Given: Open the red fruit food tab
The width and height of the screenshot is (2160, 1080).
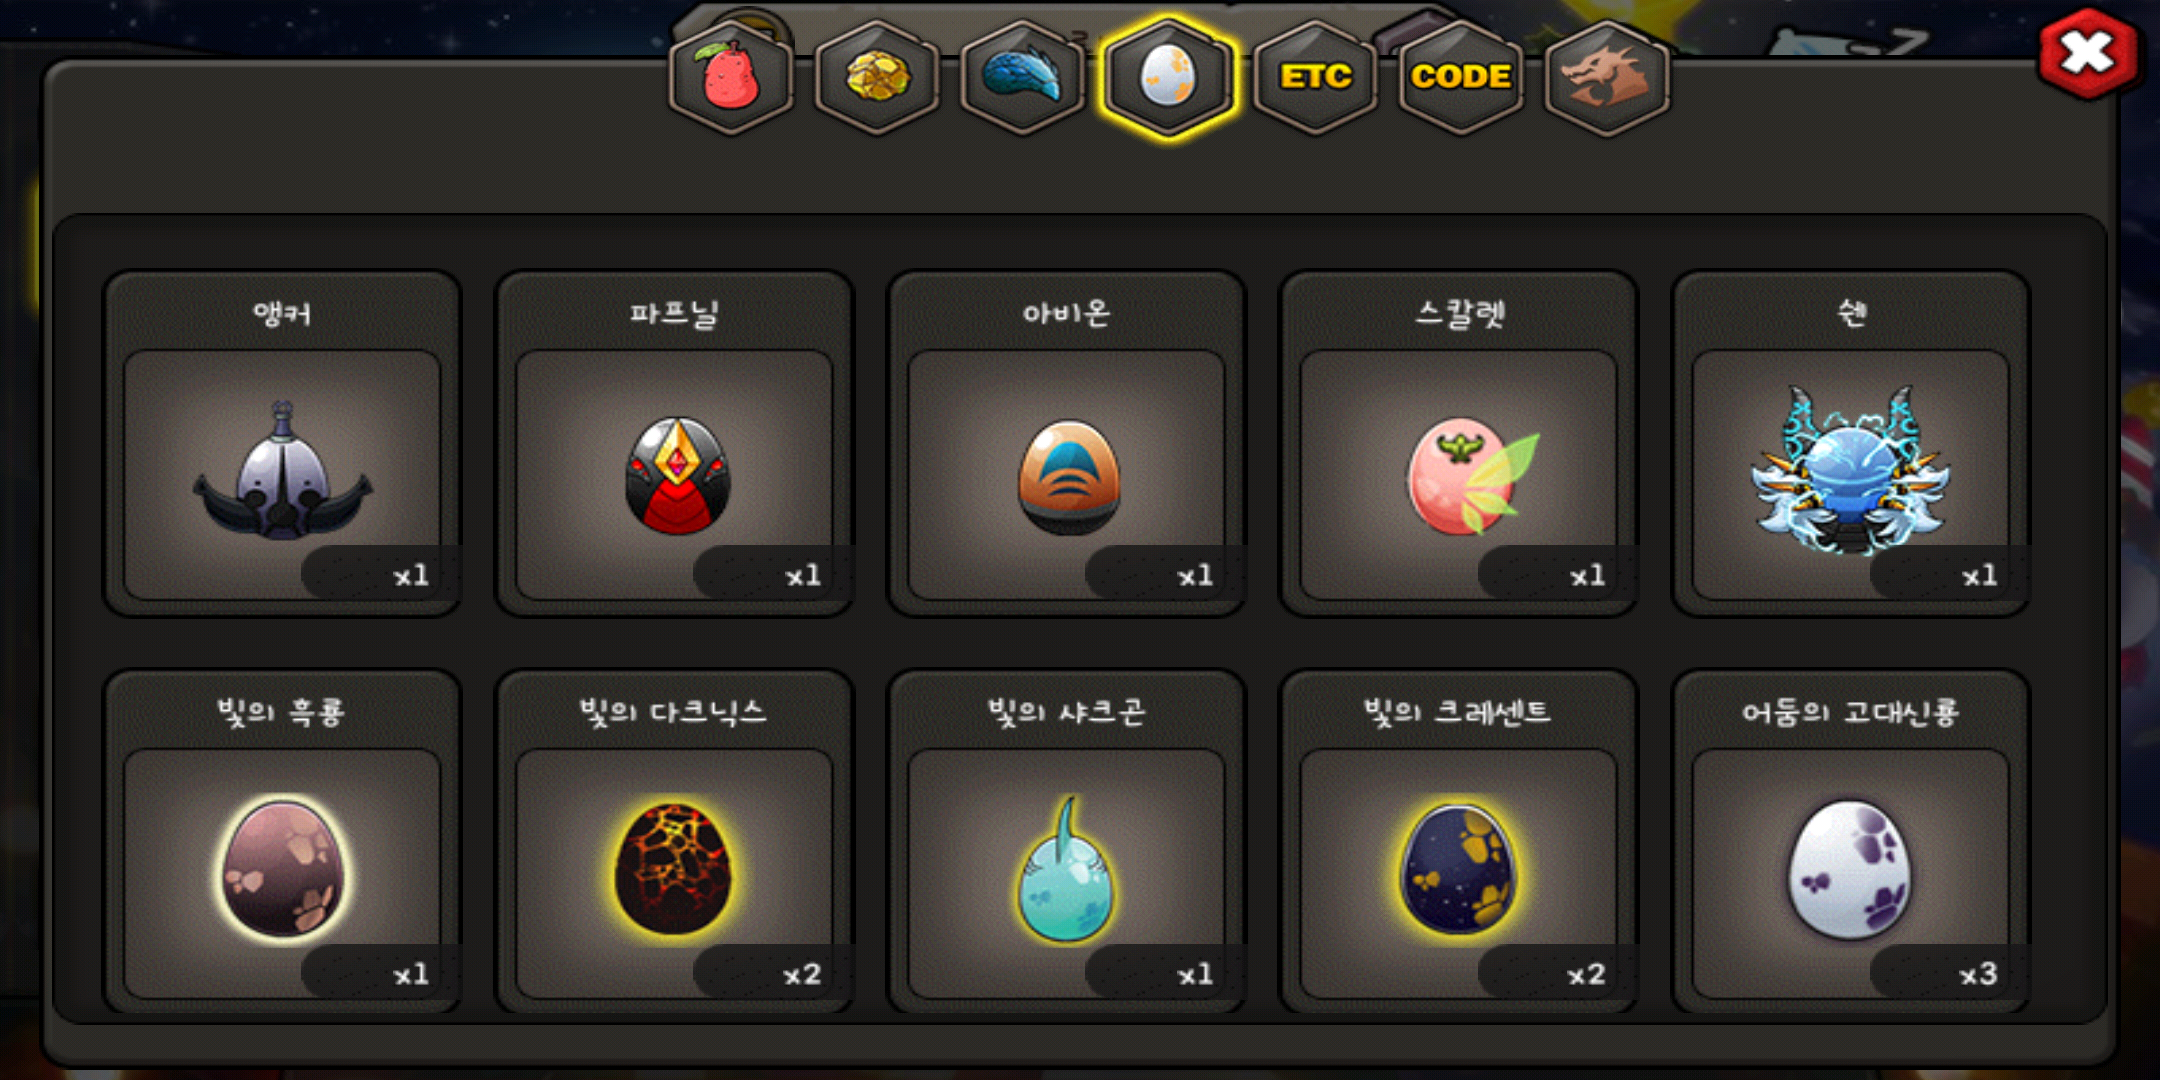Looking at the screenshot, I should point(731,77).
